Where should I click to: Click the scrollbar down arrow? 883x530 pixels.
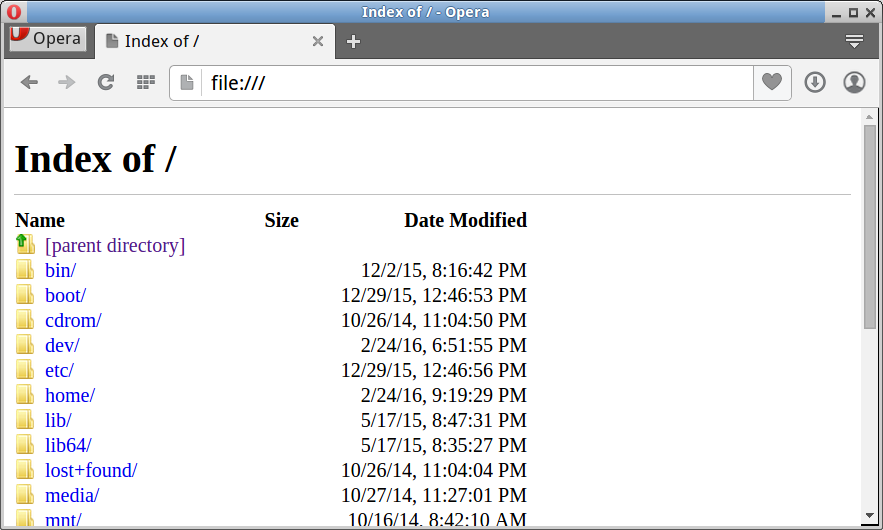coord(869,515)
